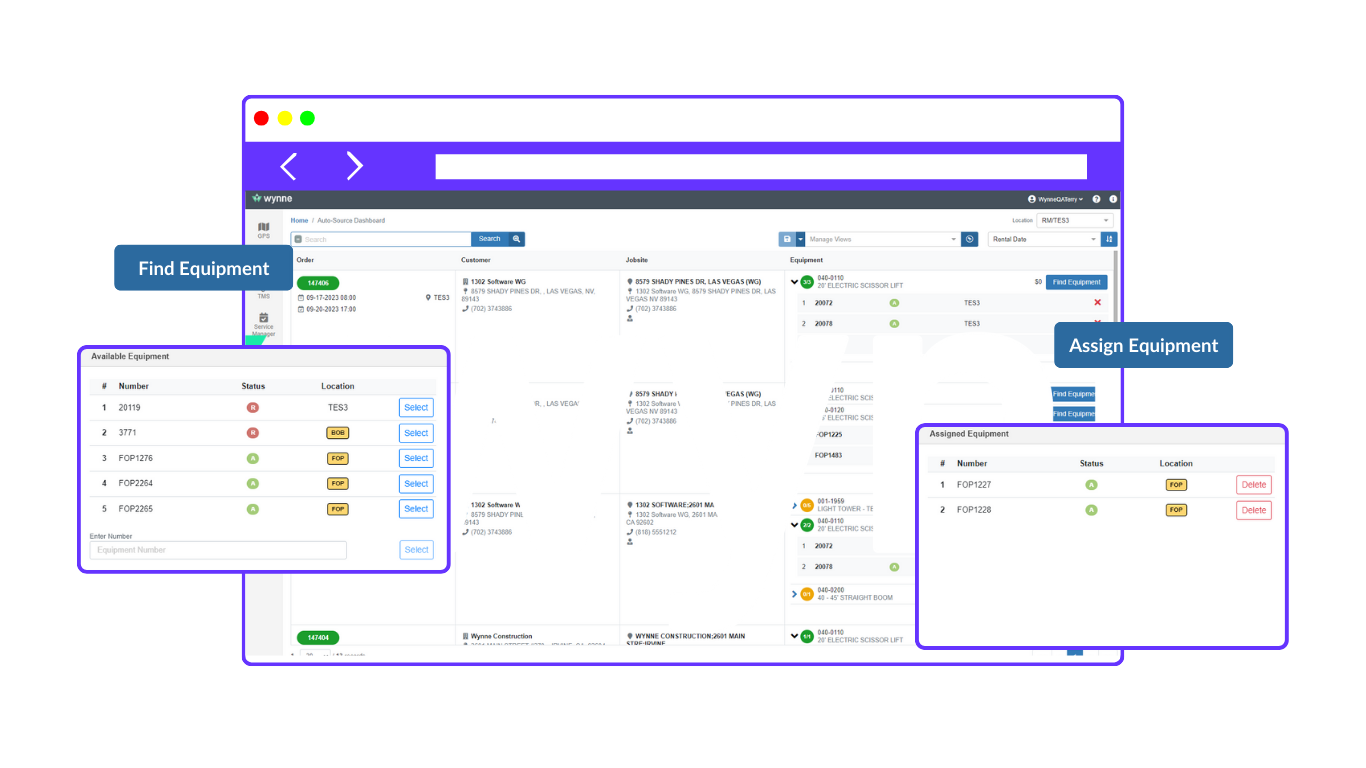Open Service Manager from the sidebar
Image resolution: width=1366 pixels, height=768 pixels.
pos(263,320)
